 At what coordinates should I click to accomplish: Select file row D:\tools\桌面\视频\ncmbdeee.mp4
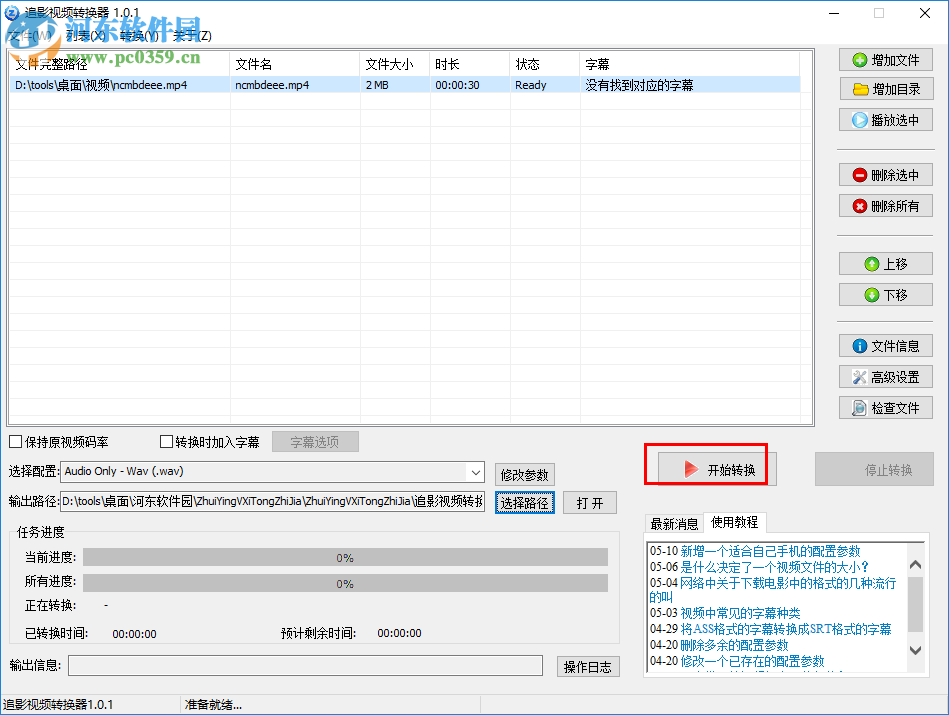pyautogui.click(x=404, y=85)
